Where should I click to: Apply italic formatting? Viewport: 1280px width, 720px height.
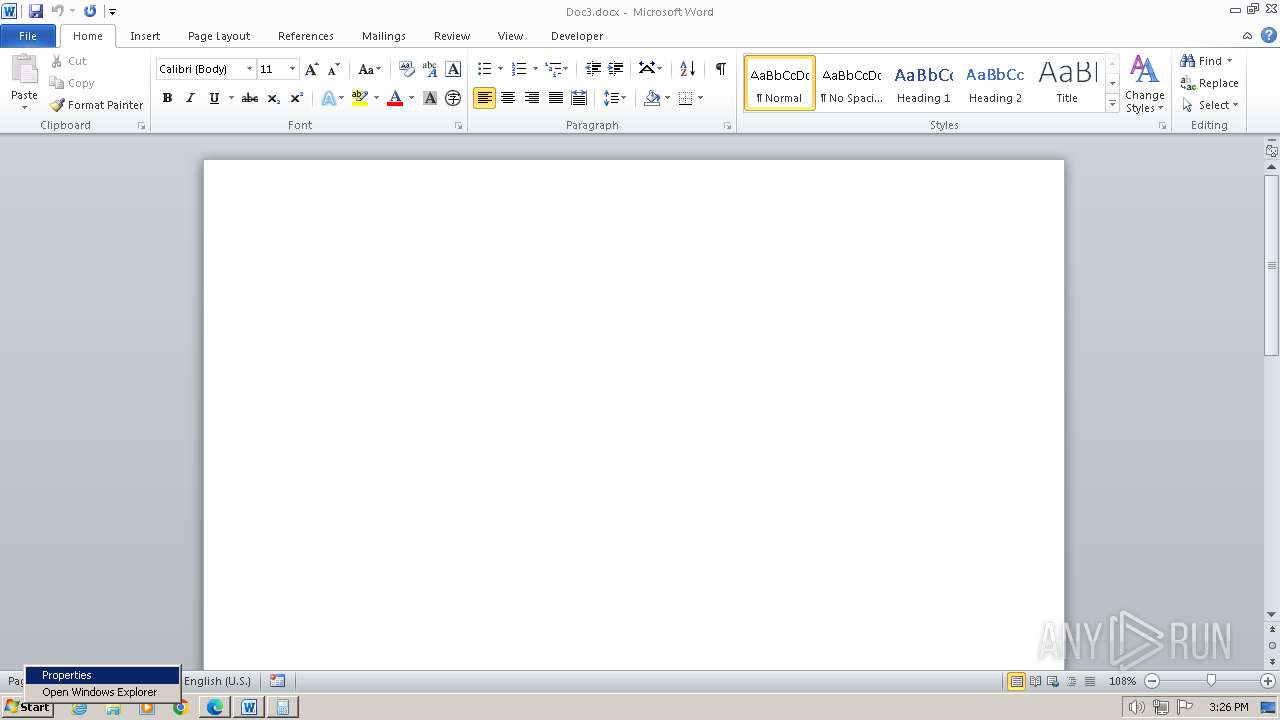[x=190, y=98]
